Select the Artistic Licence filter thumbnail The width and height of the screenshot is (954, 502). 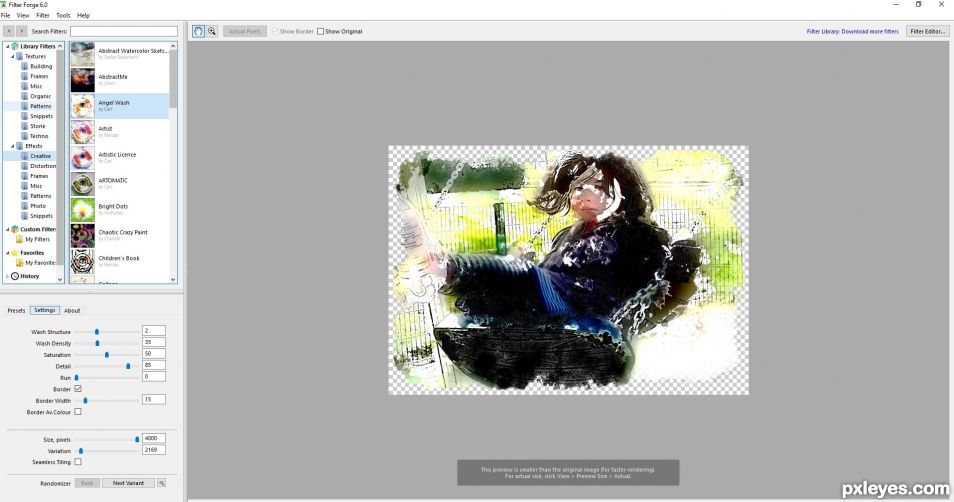82,158
